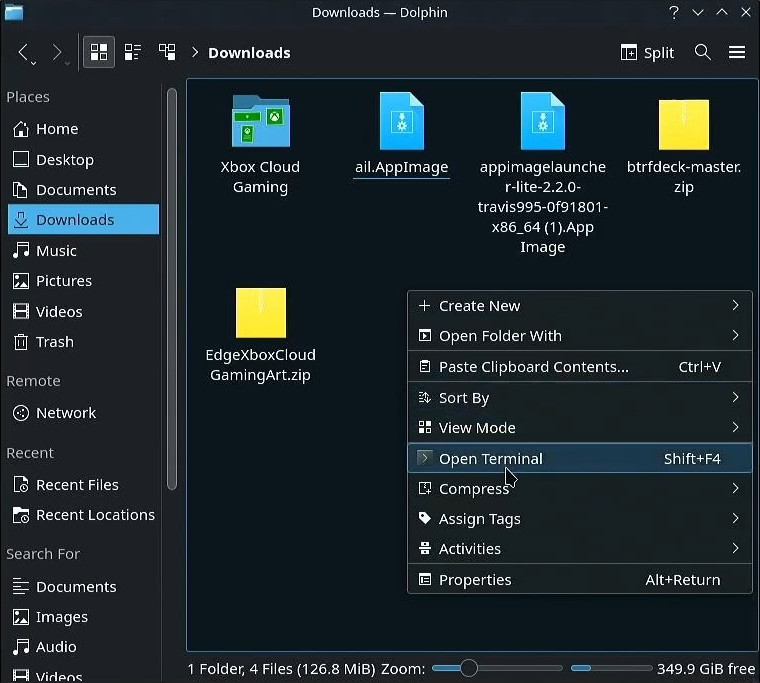Select the ail.AppImage file icon
The image size is (760, 683).
(x=401, y=121)
